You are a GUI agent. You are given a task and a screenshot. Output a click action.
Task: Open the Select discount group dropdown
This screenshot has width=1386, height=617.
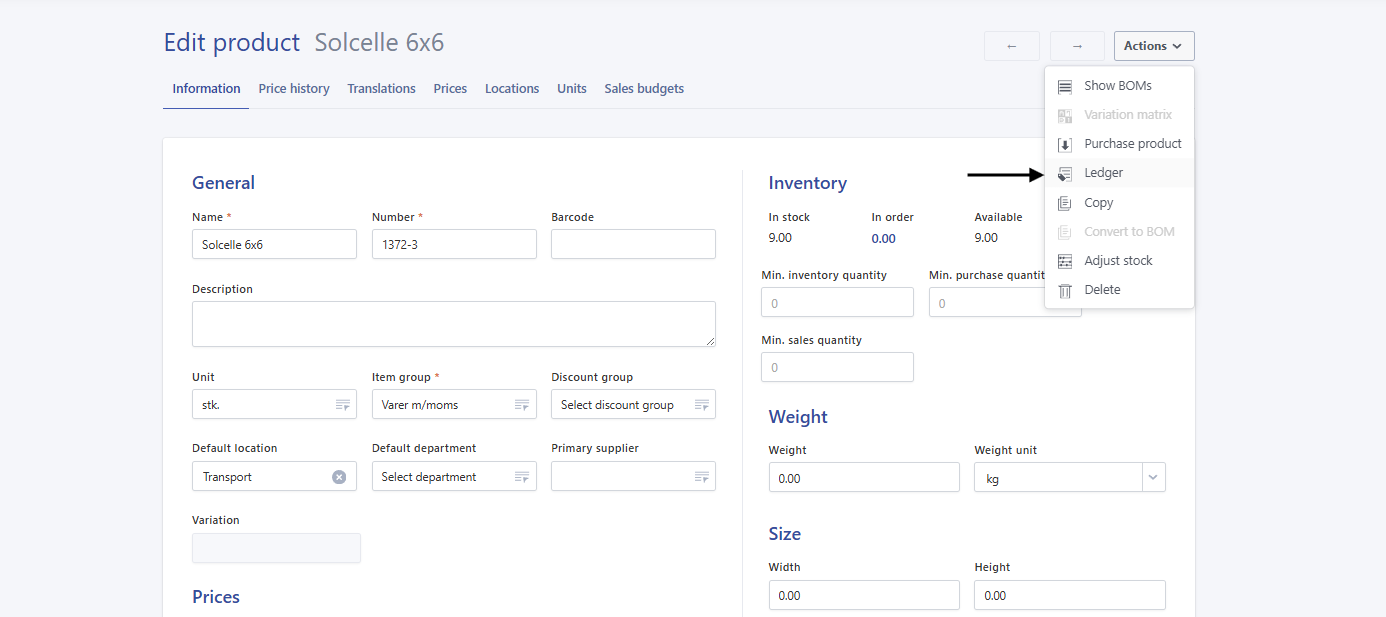pos(702,405)
